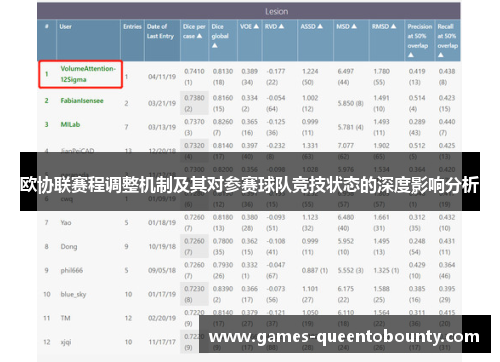500x362 pixels.
Task: Click RVD value -0.177 in first row
Action: tap(276, 71)
